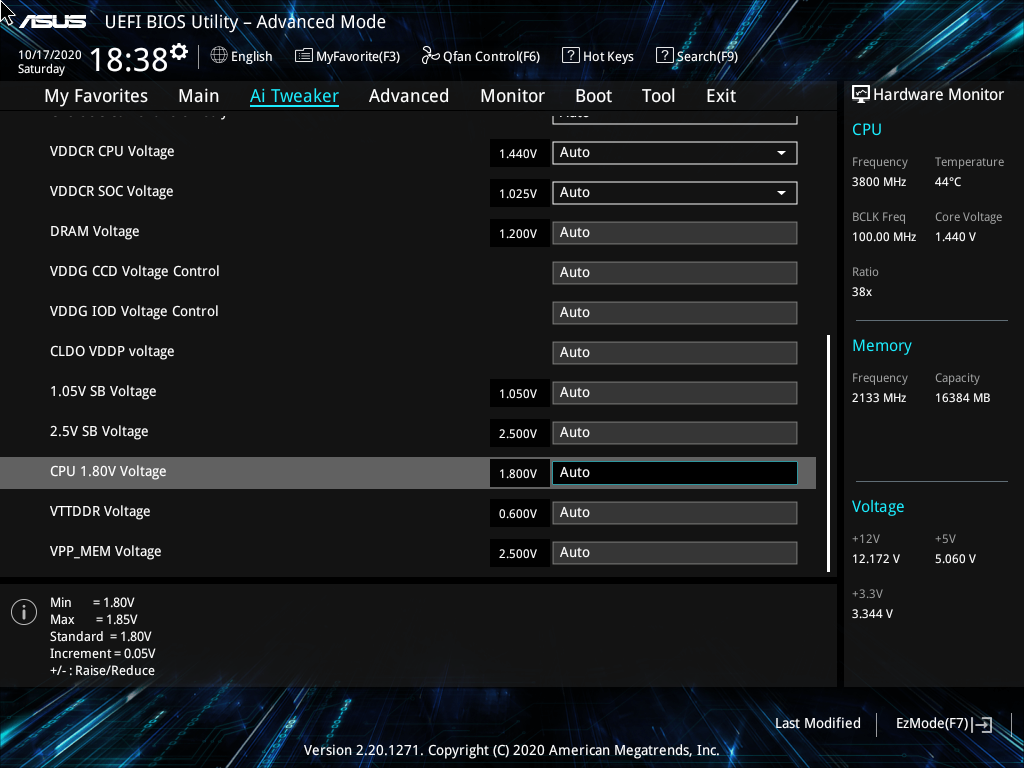Image resolution: width=1024 pixels, height=768 pixels.
Task: Click the +3.3V 3.344 V reading
Action: pyautogui.click(x=872, y=614)
